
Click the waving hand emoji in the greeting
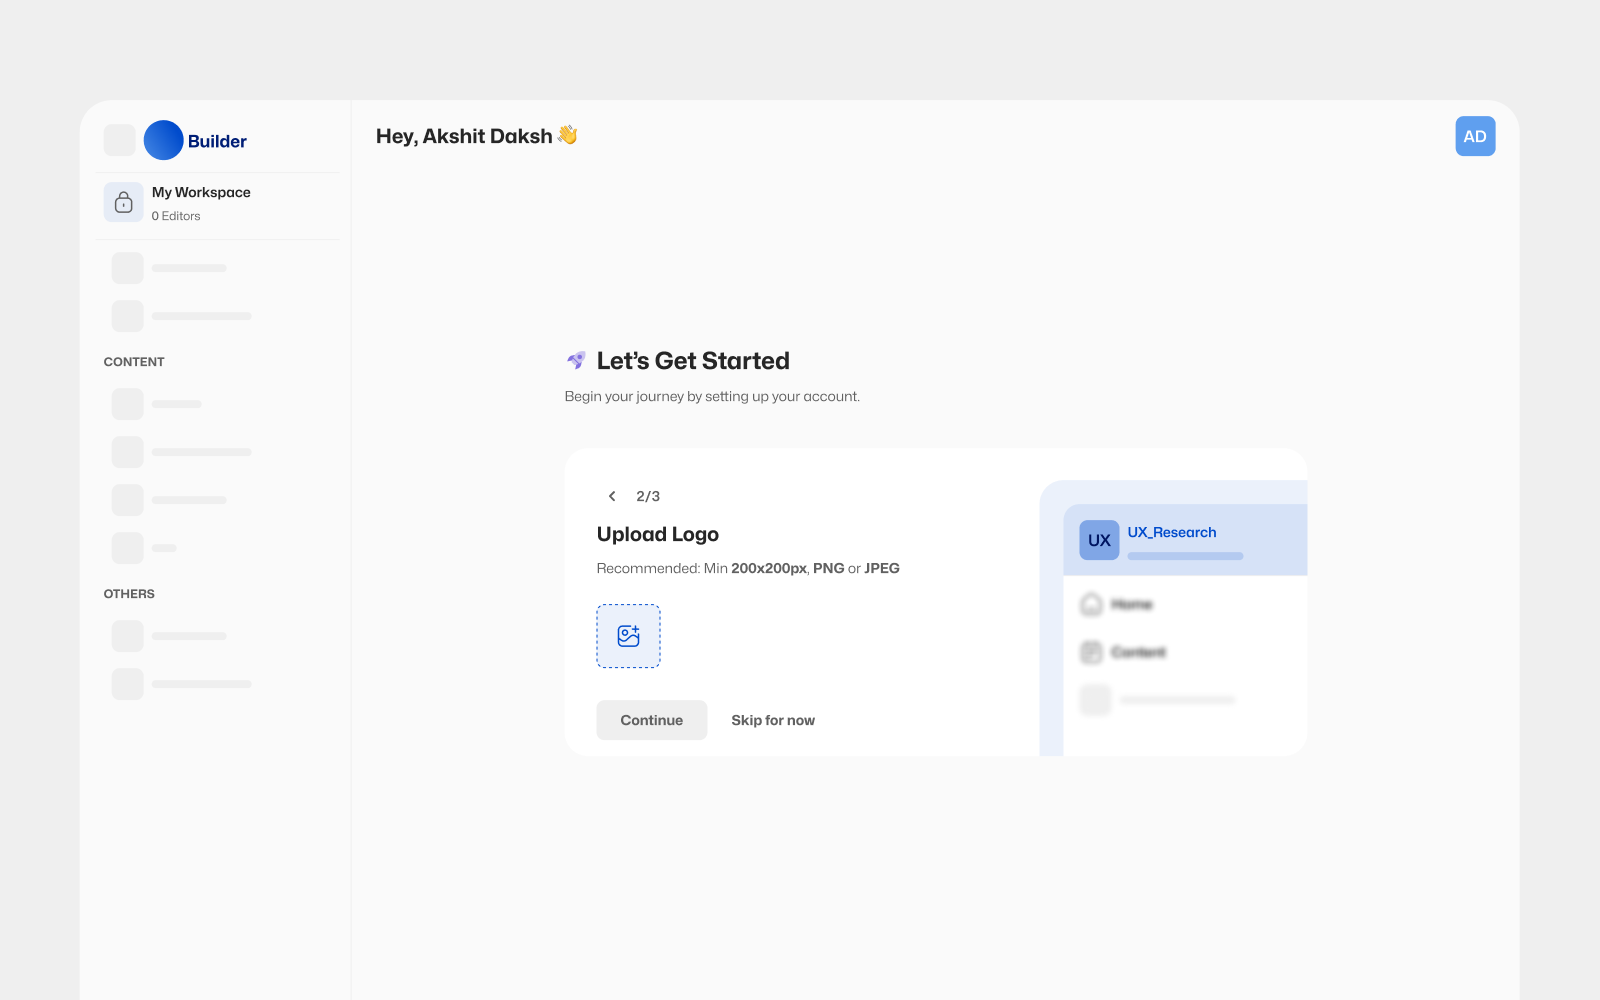point(565,136)
